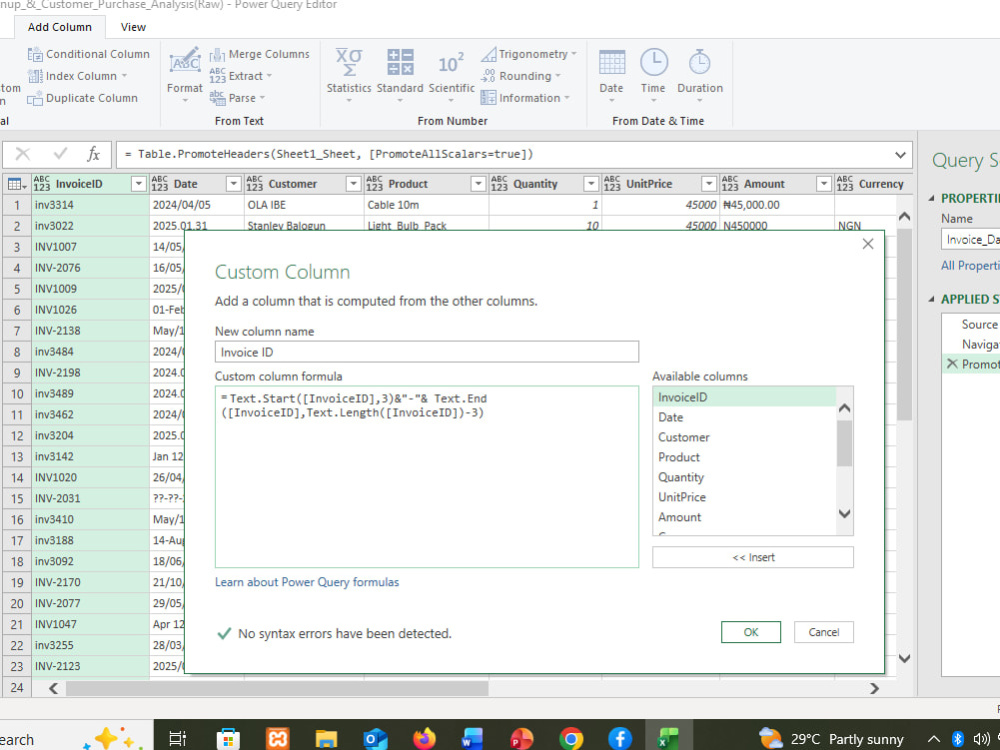Open Learn about Power Query formulas link
Viewport: 1000px width, 750px height.
pyautogui.click(x=307, y=582)
